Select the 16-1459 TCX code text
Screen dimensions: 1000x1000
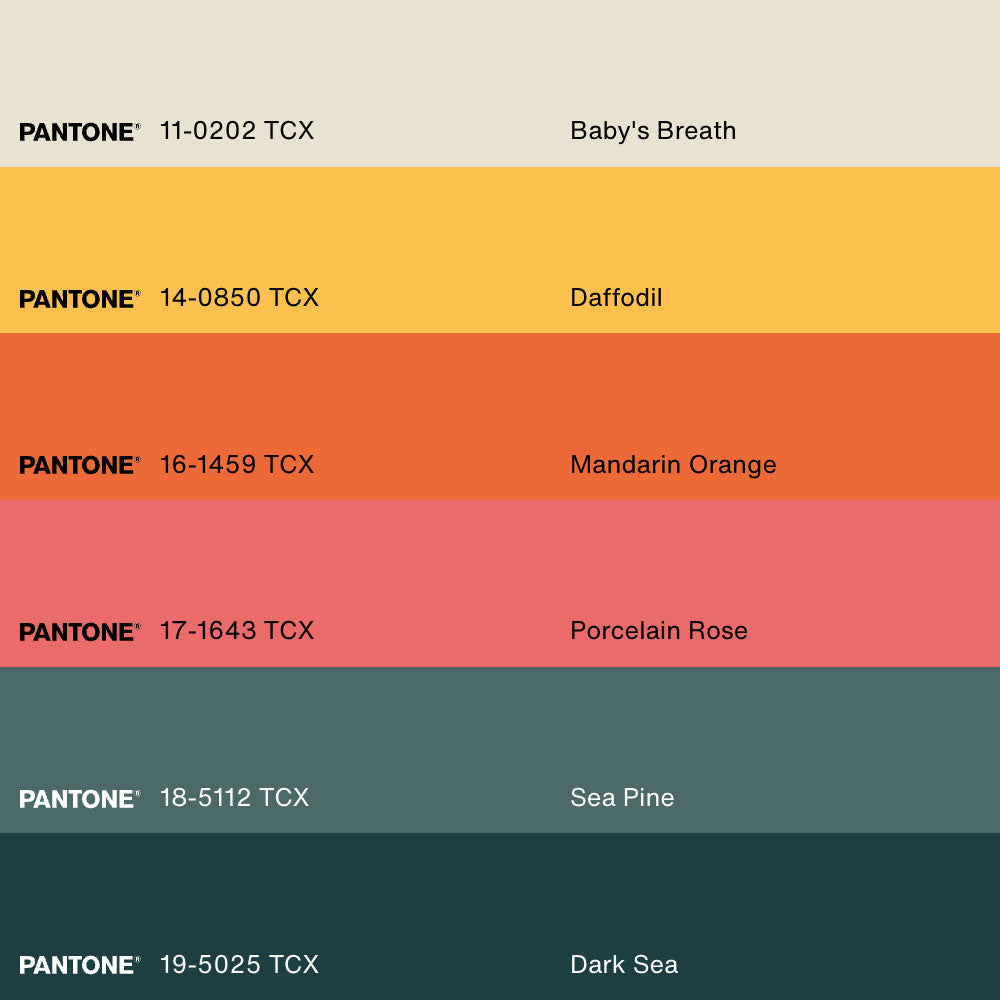[237, 465]
